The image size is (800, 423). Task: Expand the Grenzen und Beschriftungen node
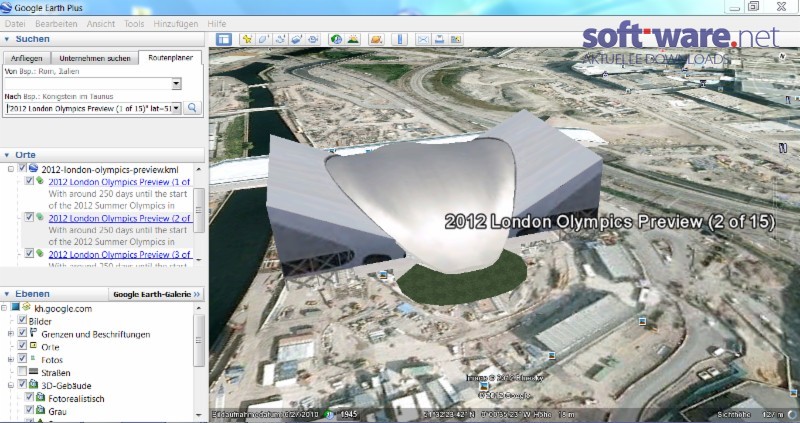pos(11,333)
